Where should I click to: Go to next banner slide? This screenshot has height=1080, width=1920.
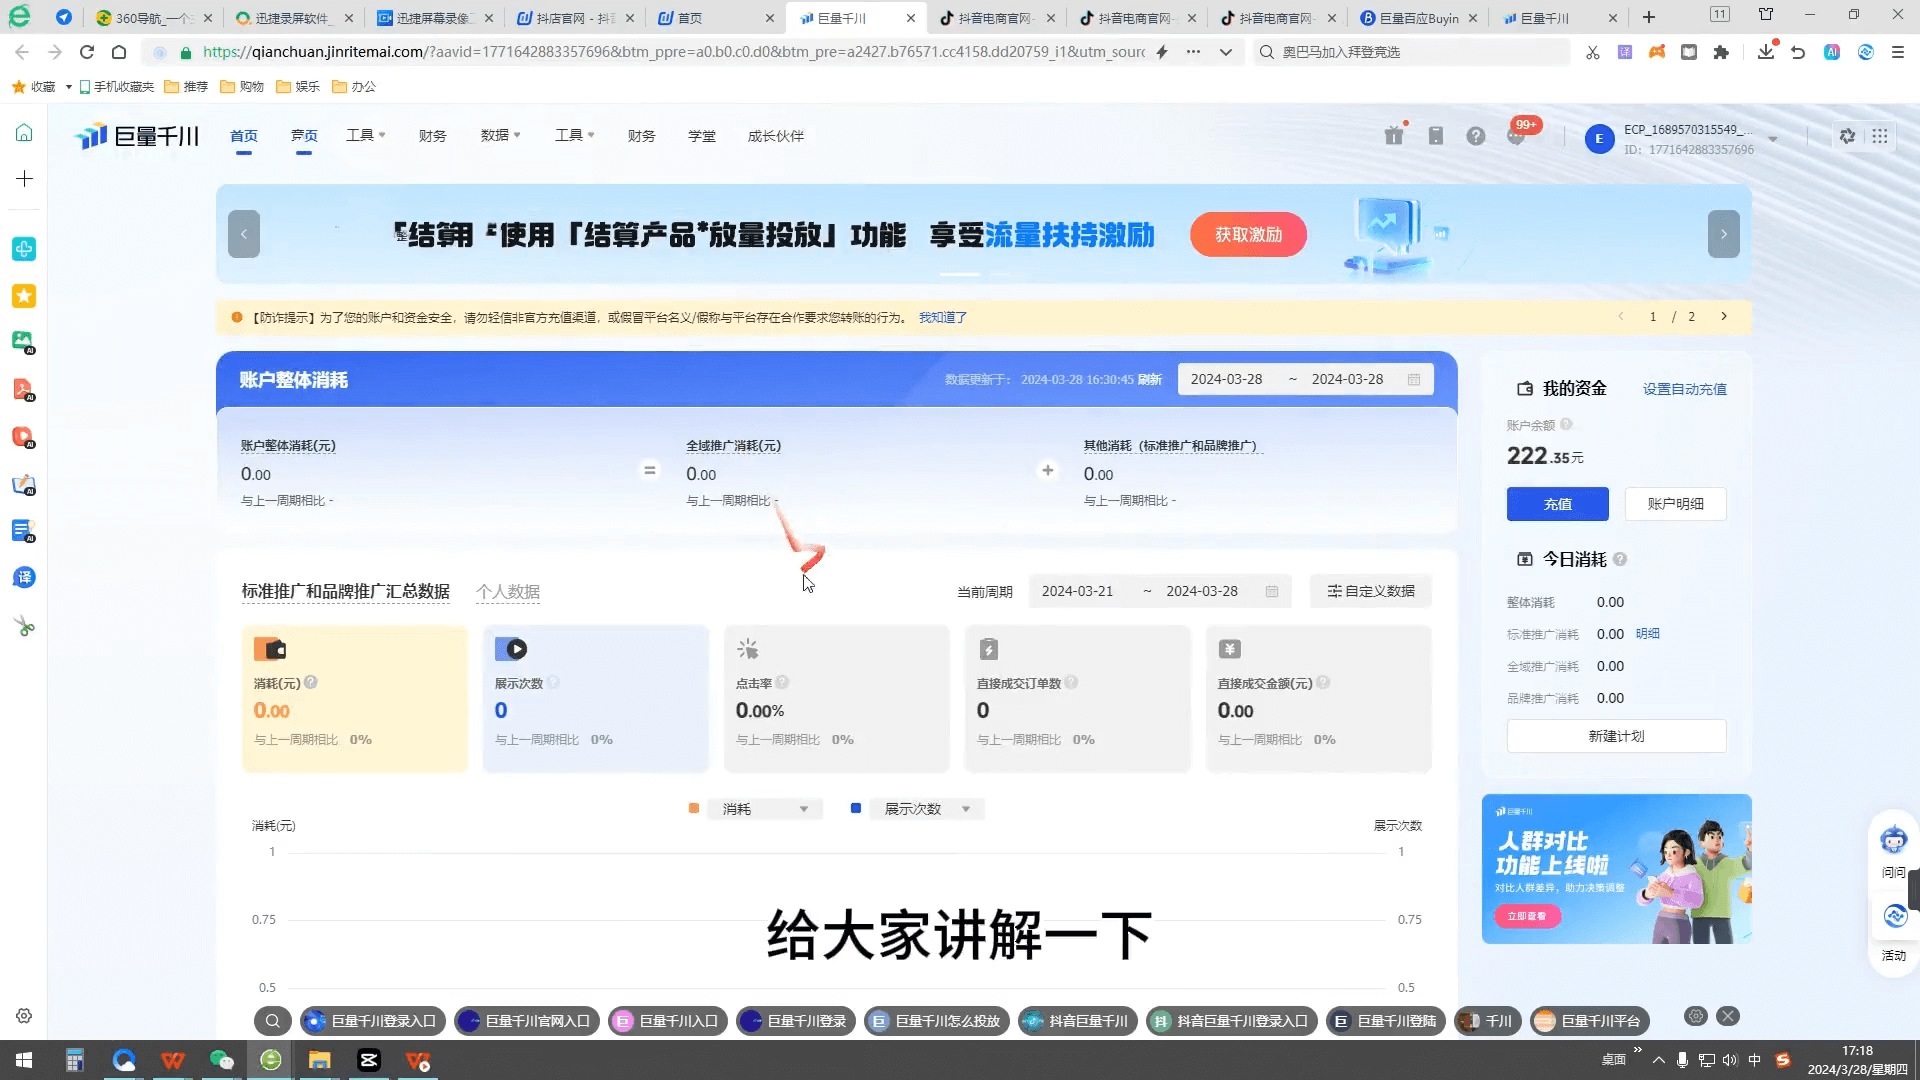(1723, 234)
